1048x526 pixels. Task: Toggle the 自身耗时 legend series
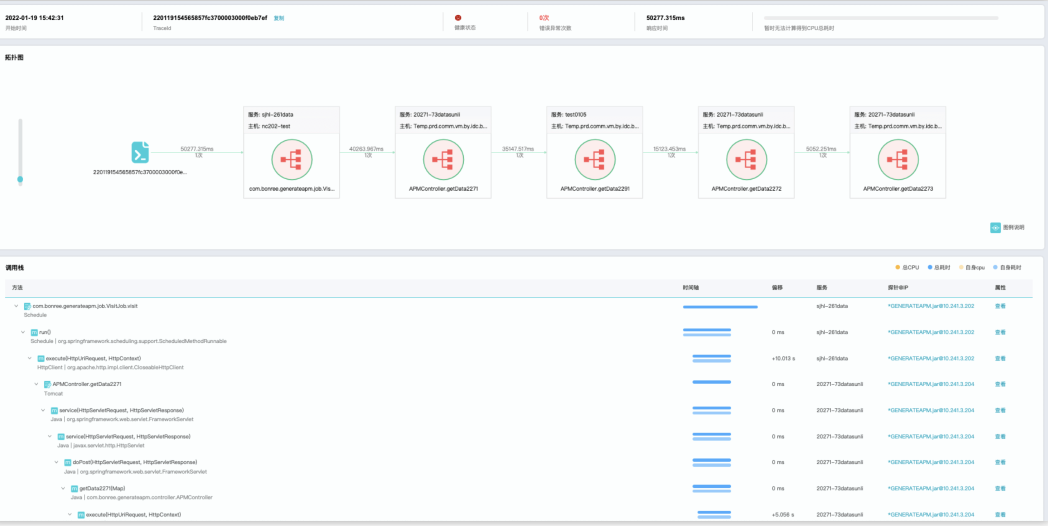(1006, 268)
